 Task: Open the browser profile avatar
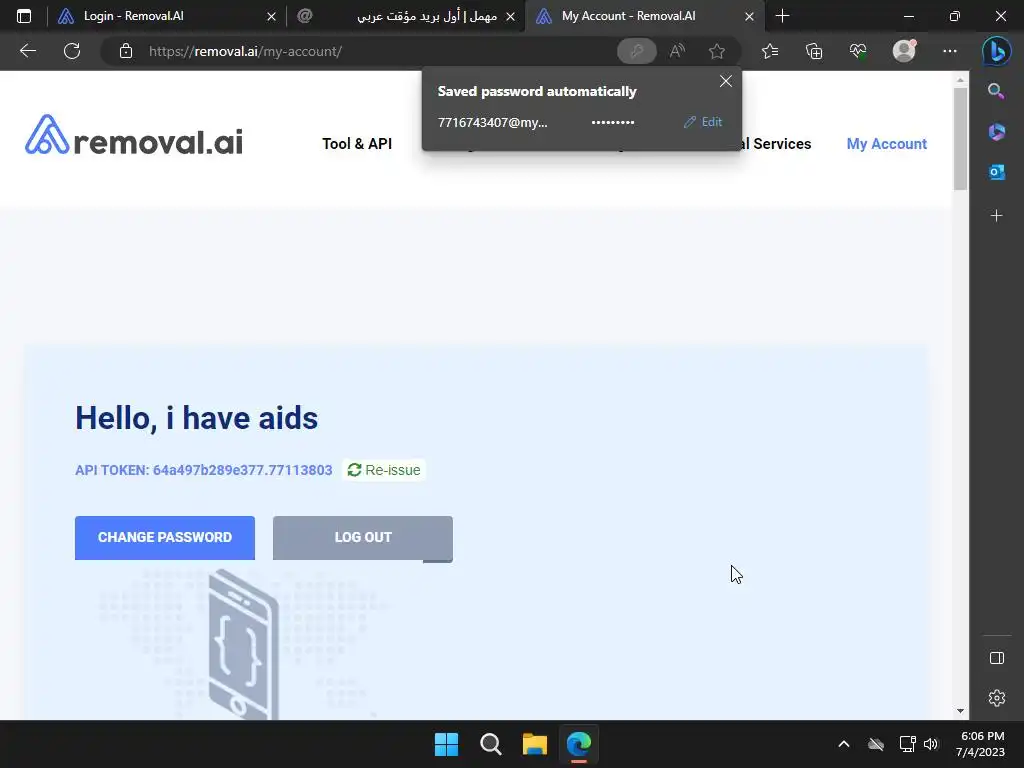click(904, 51)
